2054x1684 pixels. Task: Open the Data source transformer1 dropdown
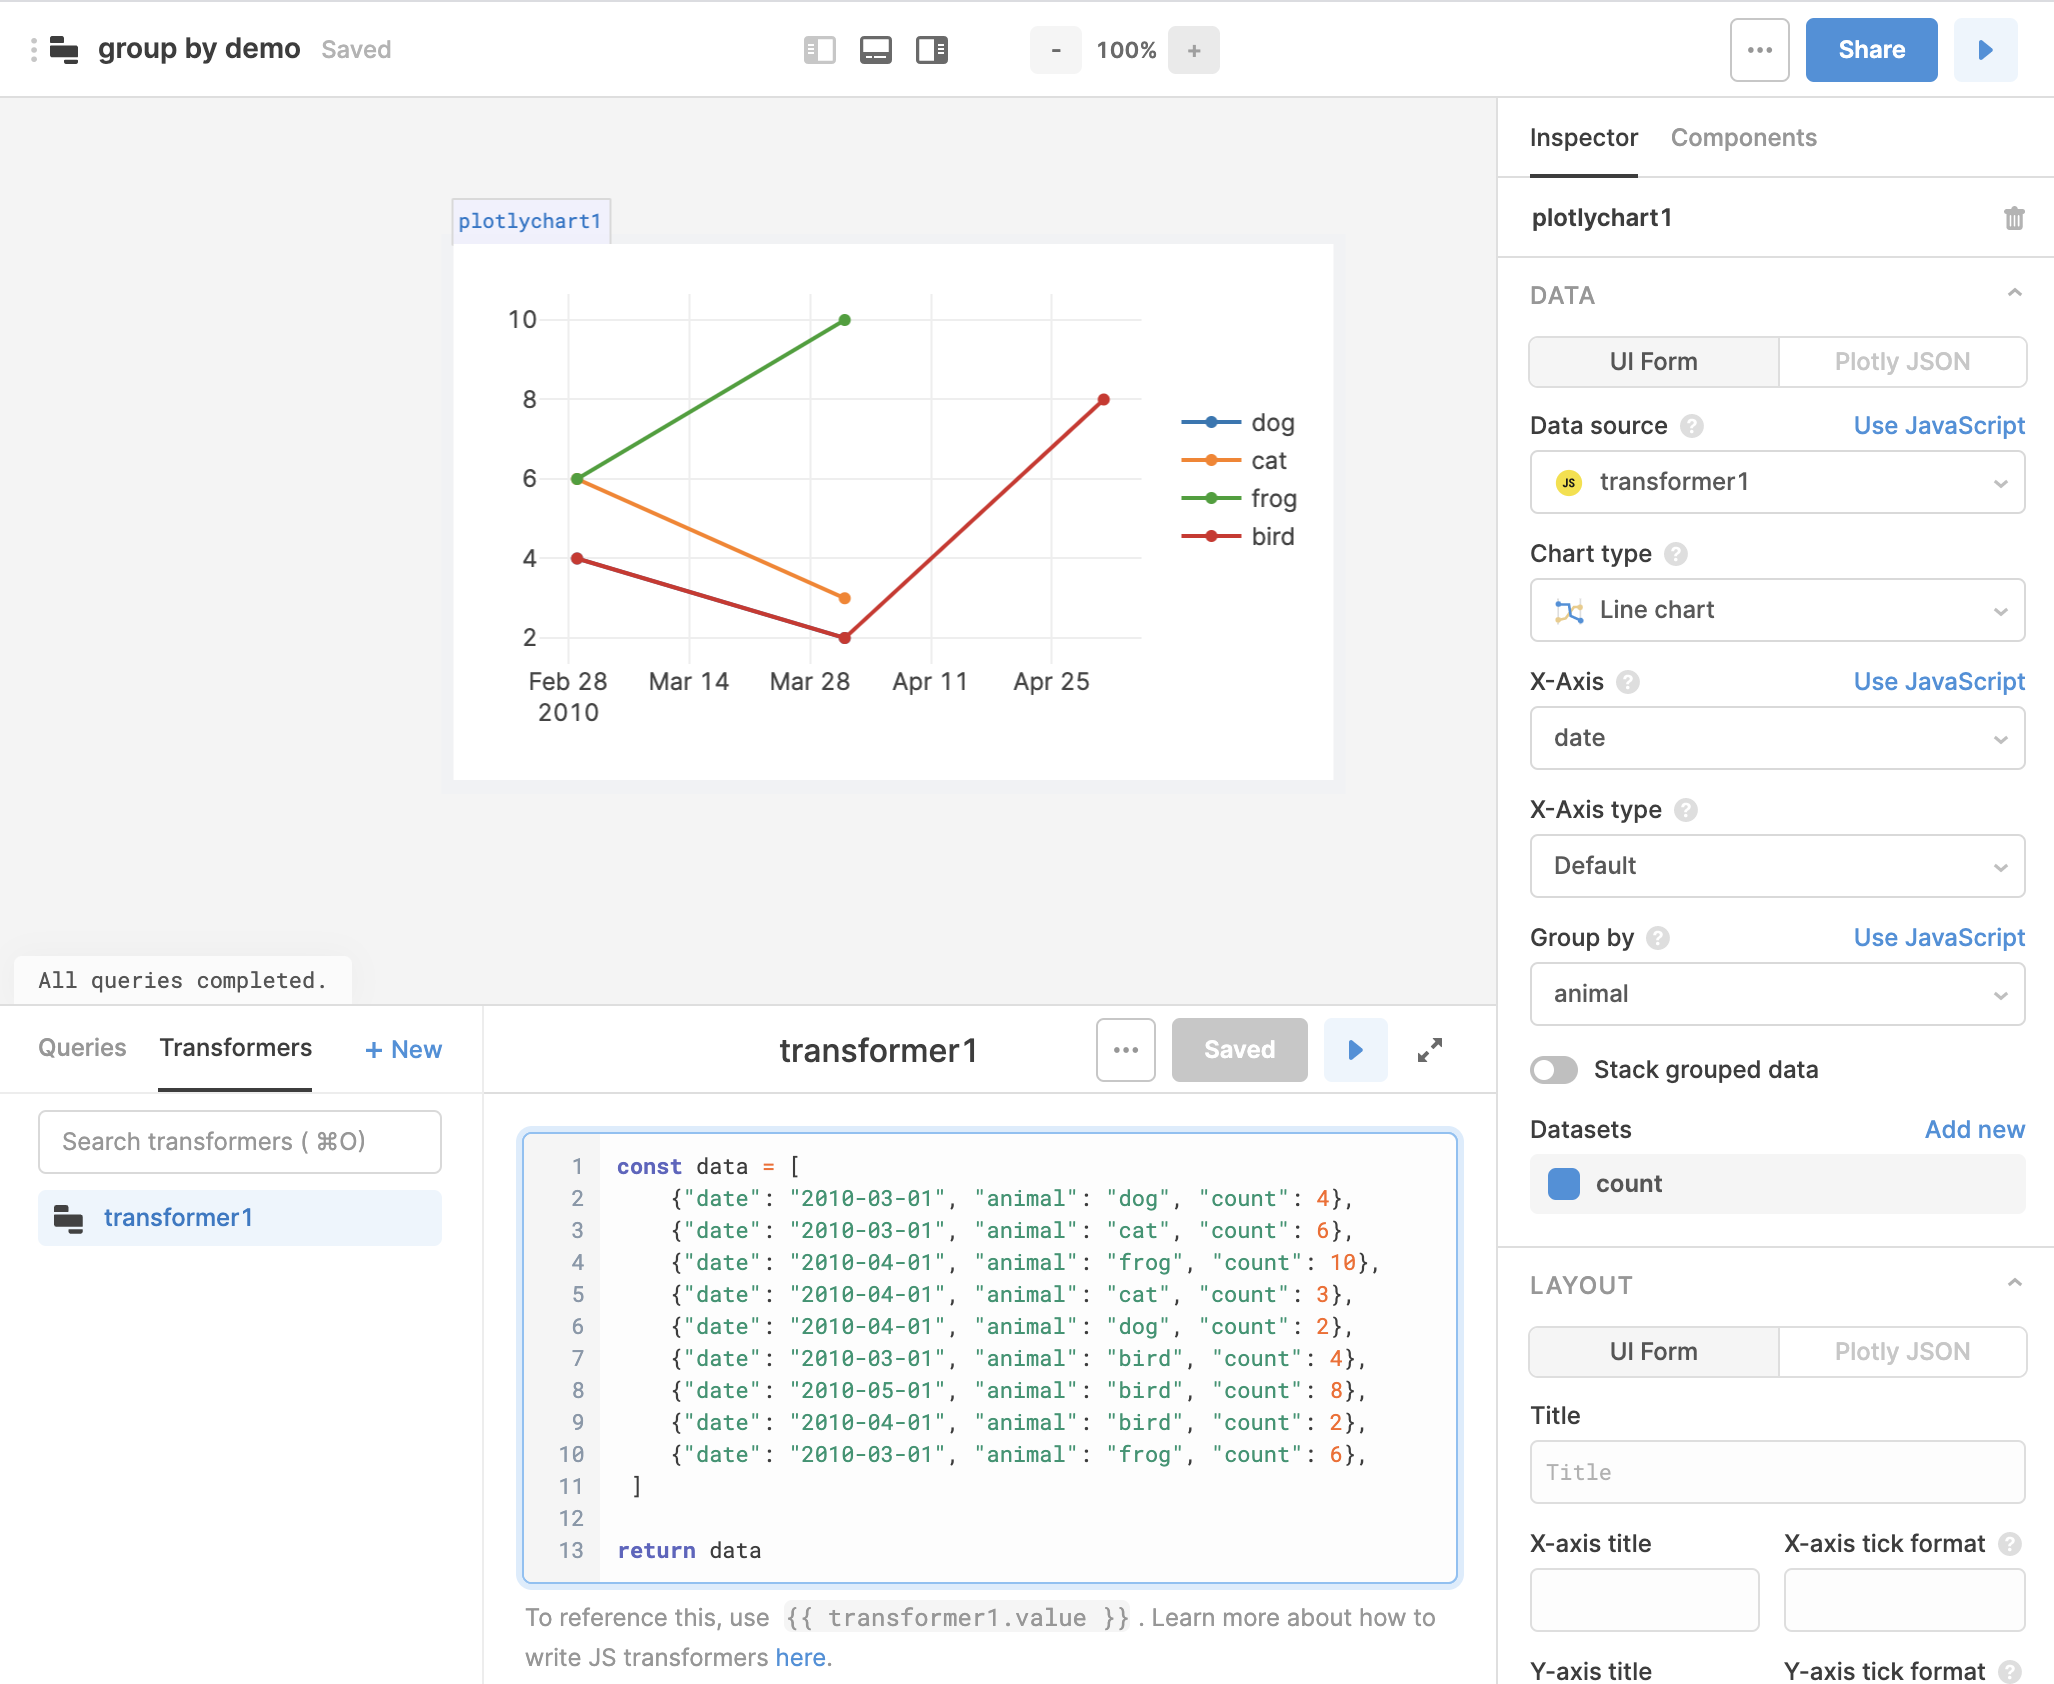point(1778,482)
